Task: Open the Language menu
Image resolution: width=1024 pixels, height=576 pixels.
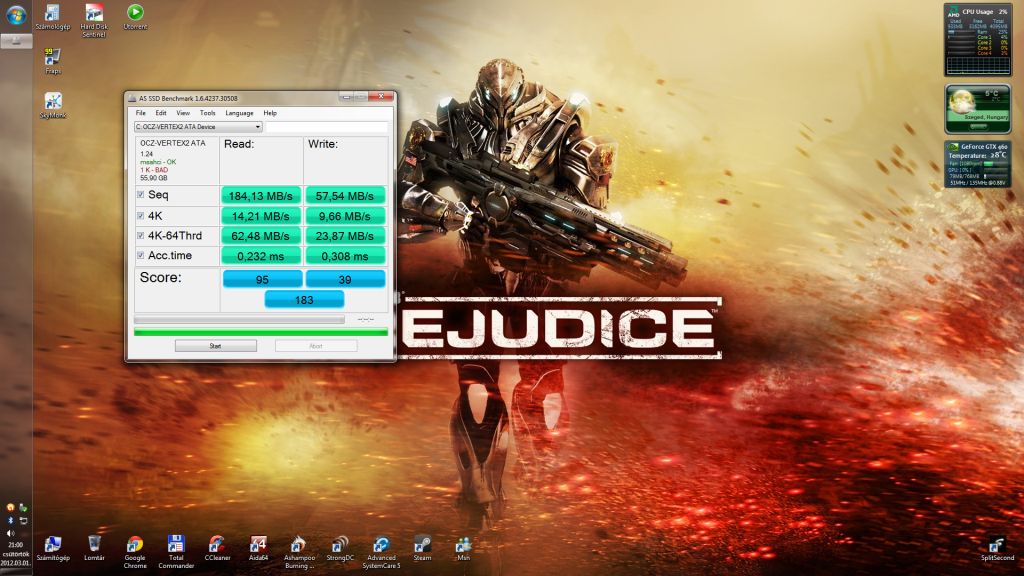Action: click(x=239, y=113)
